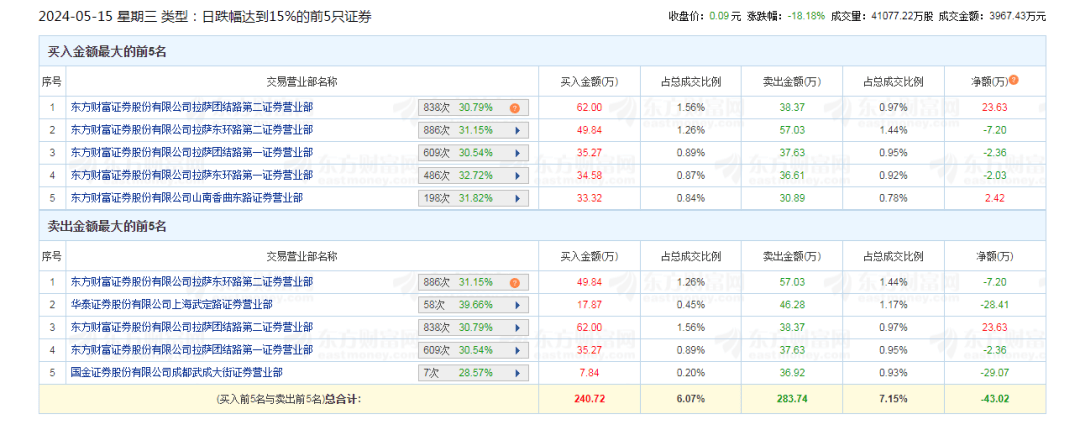Click the buy amount 7.84 cell
Screen dimensions: 1080x430
590,373
